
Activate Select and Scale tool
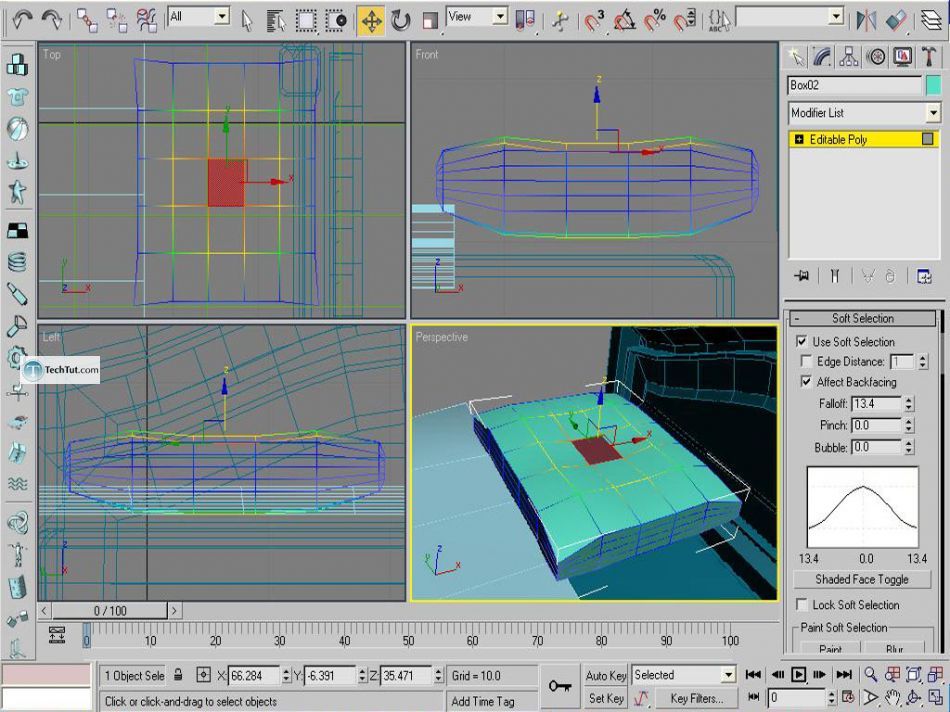tap(430, 21)
